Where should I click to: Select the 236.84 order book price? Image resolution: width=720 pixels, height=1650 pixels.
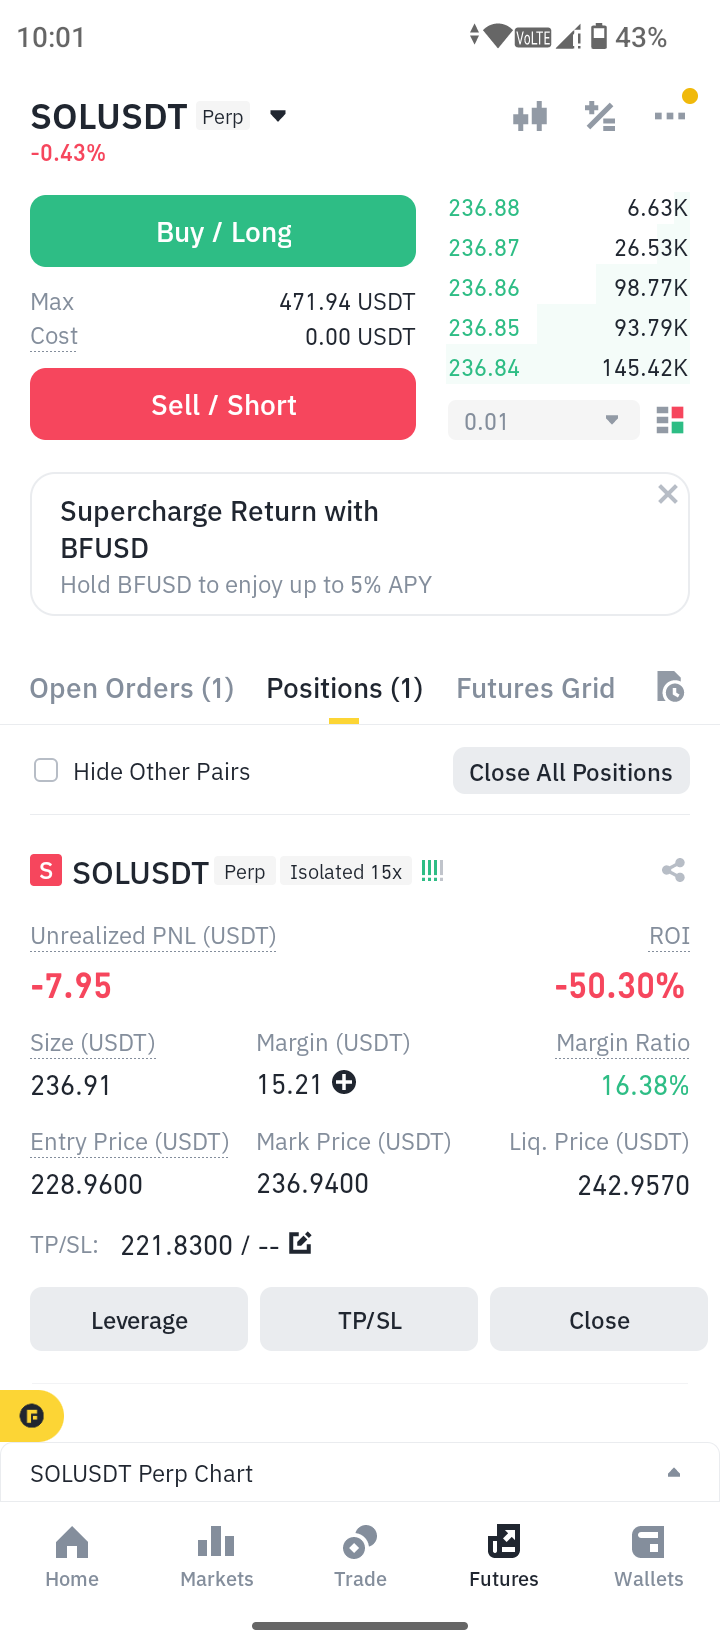484,368
